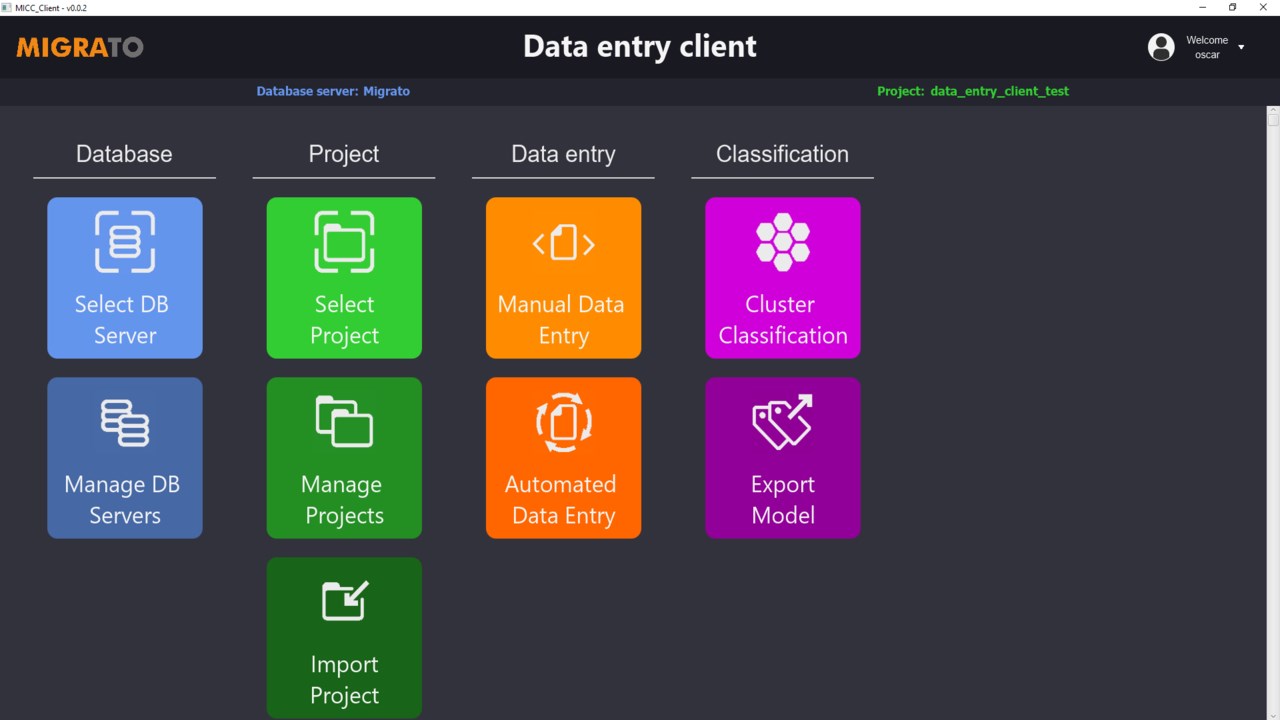Click the Import Project tile
The width and height of the screenshot is (1280, 720).
coord(344,638)
